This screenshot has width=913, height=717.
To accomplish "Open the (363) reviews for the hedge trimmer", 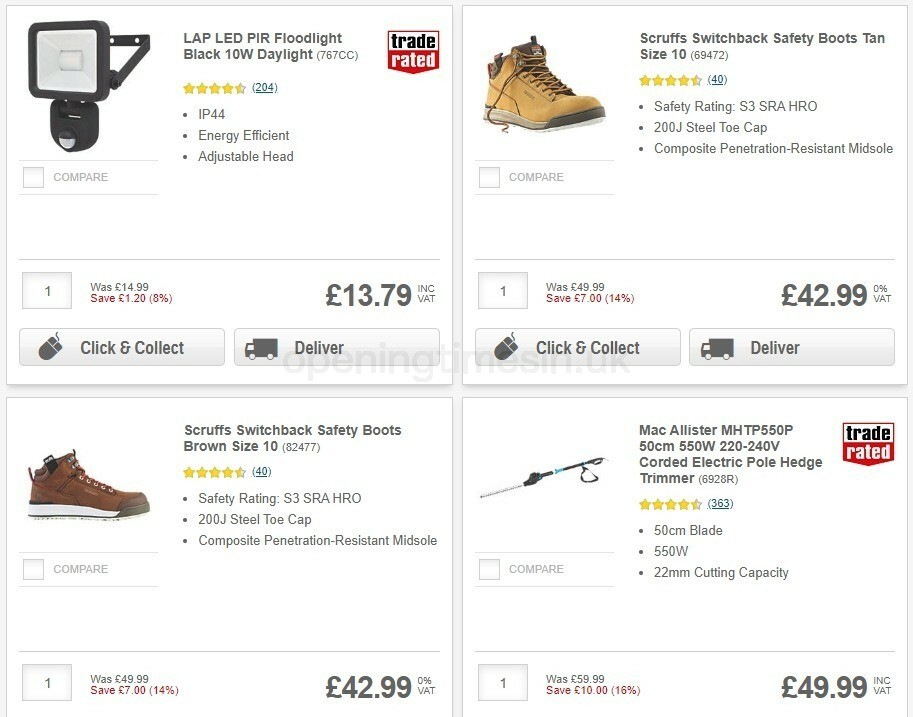I will coord(720,504).
